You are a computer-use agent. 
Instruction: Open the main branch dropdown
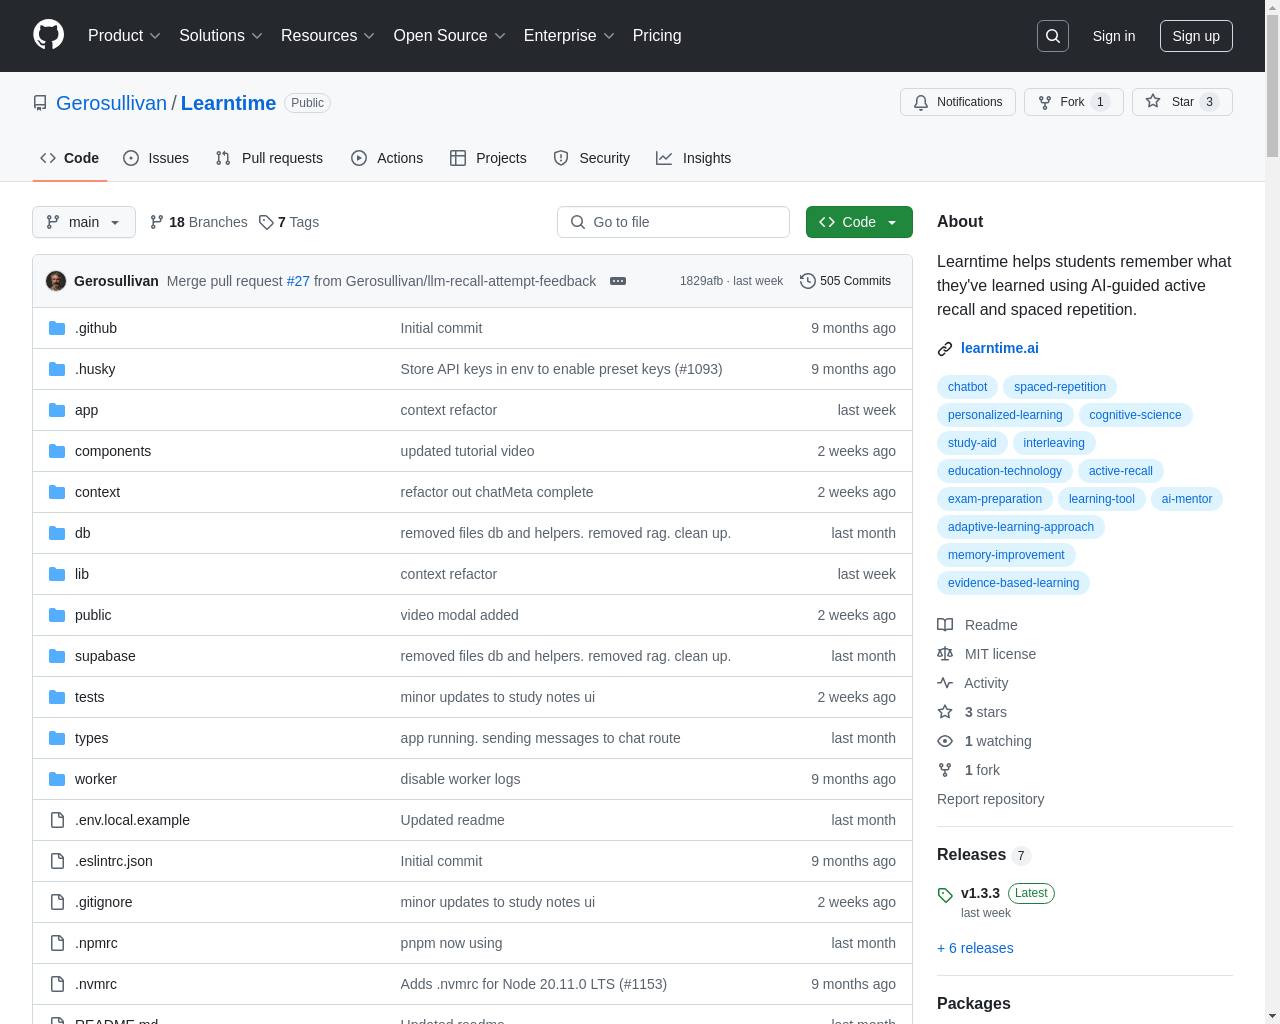tap(84, 222)
